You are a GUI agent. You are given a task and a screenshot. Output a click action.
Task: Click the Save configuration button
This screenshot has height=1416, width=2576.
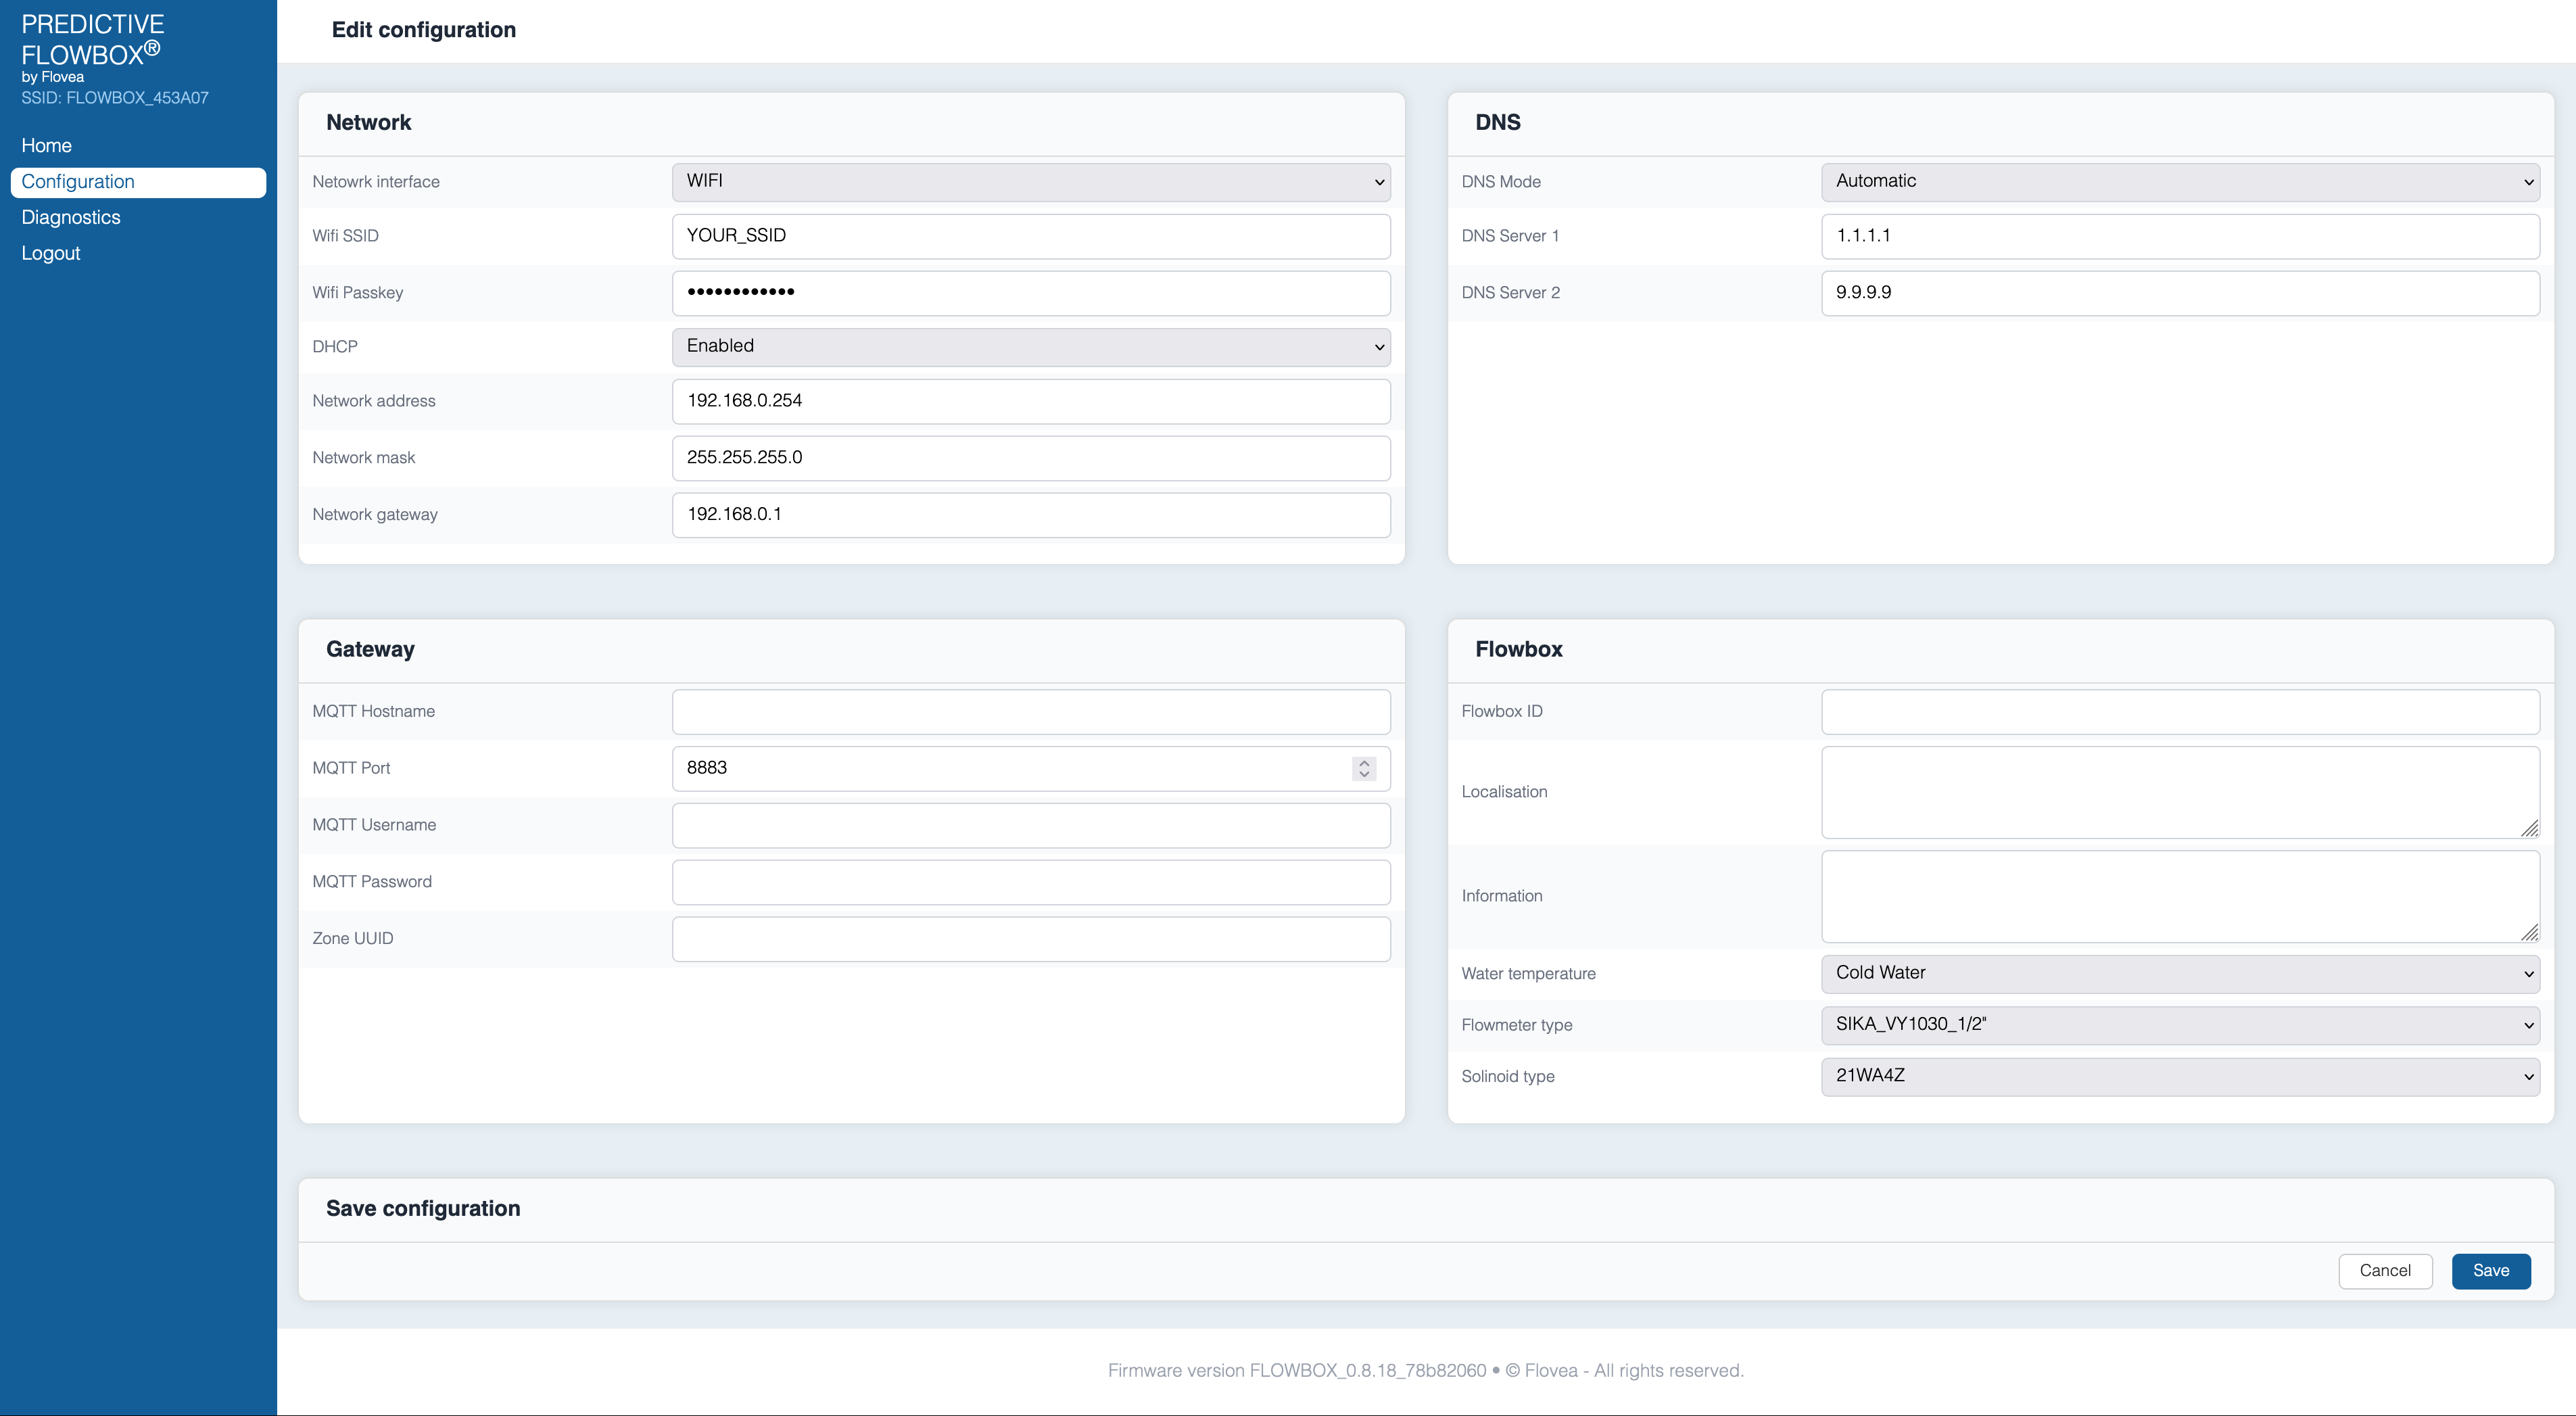(x=2491, y=1269)
